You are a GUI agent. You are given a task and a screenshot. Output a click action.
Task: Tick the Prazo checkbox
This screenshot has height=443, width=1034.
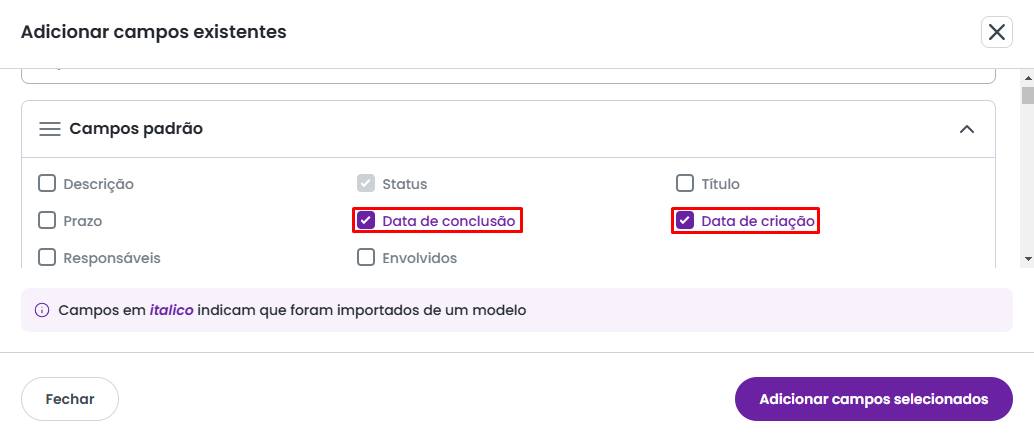pos(47,221)
